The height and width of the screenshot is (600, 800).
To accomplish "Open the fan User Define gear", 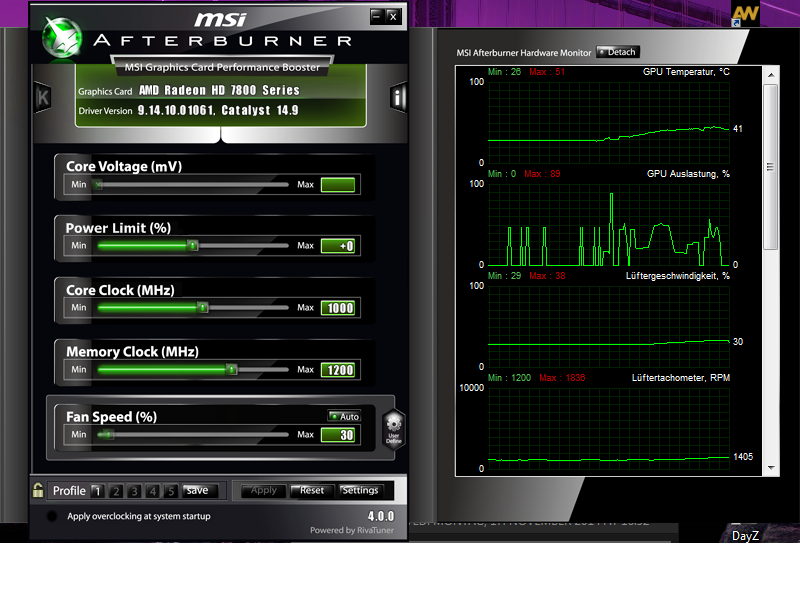I will (394, 429).
